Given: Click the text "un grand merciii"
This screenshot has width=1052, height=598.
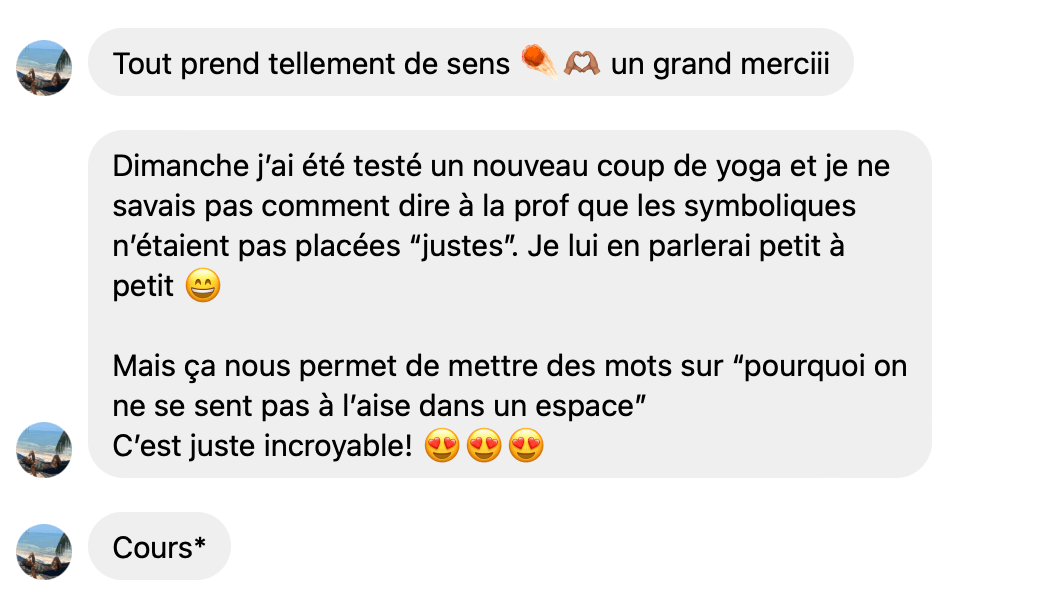Looking at the screenshot, I should coord(720,64).
